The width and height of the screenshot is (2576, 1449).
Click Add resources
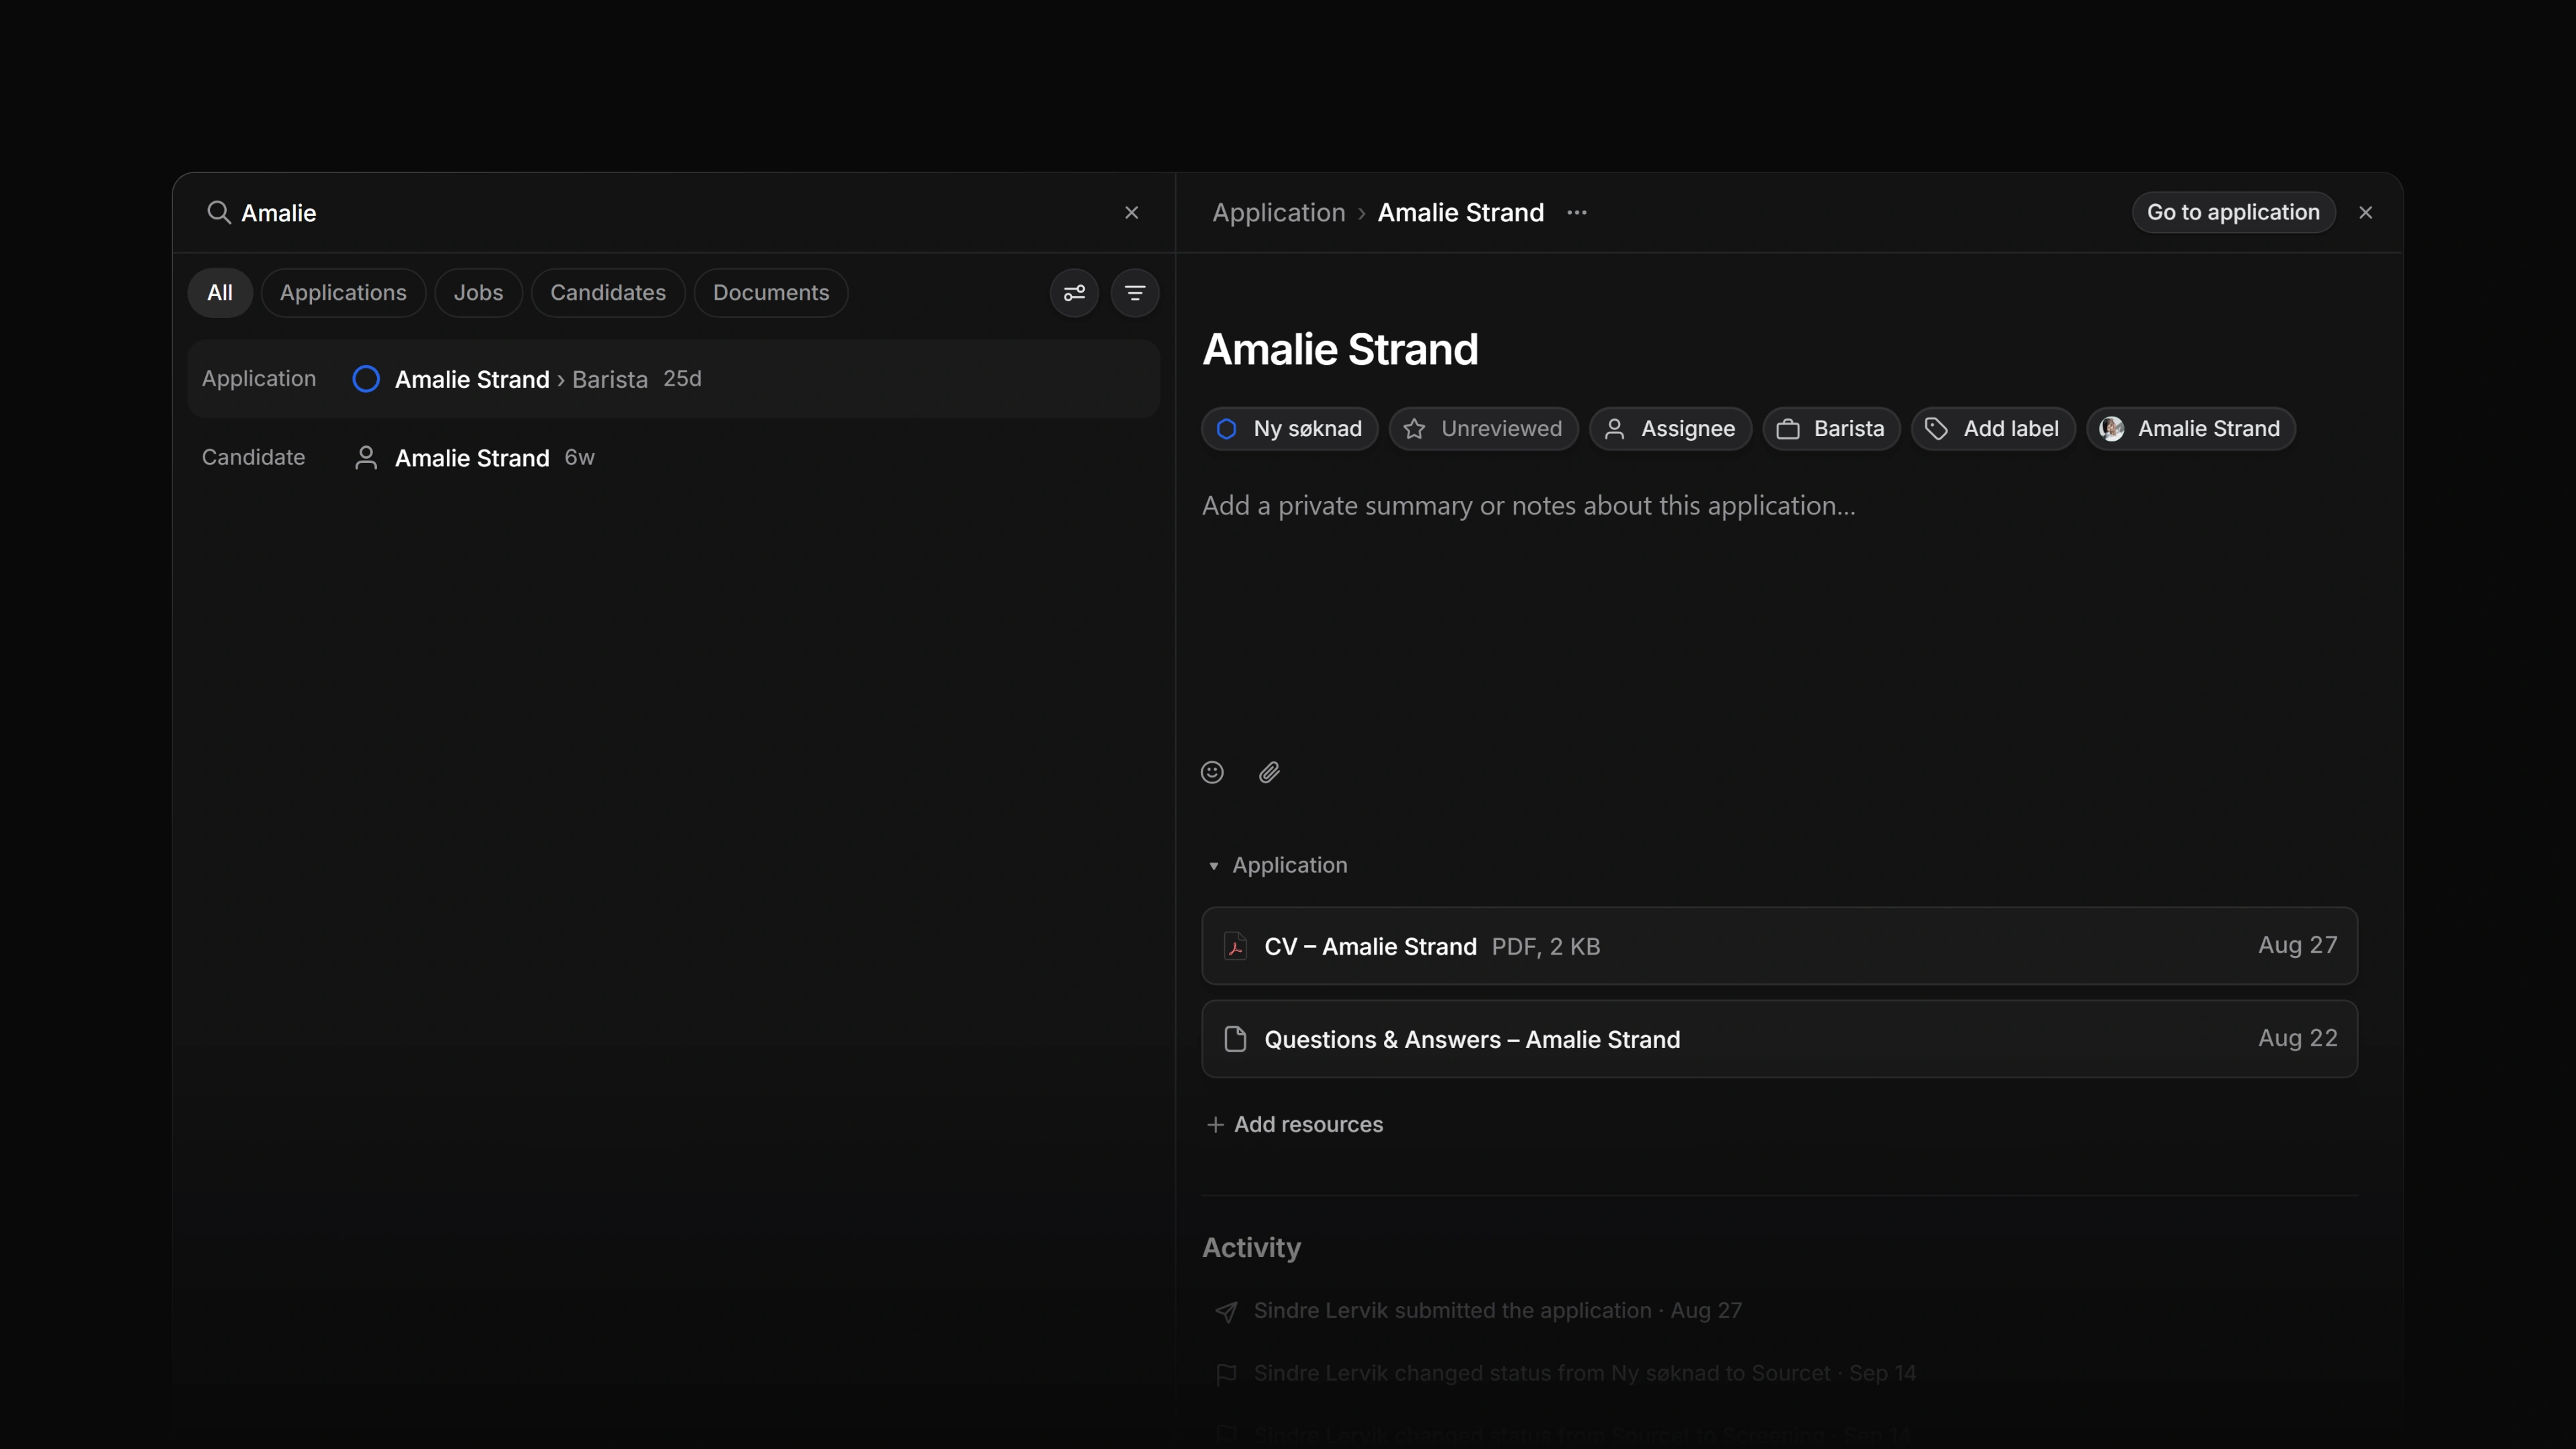(1295, 1125)
